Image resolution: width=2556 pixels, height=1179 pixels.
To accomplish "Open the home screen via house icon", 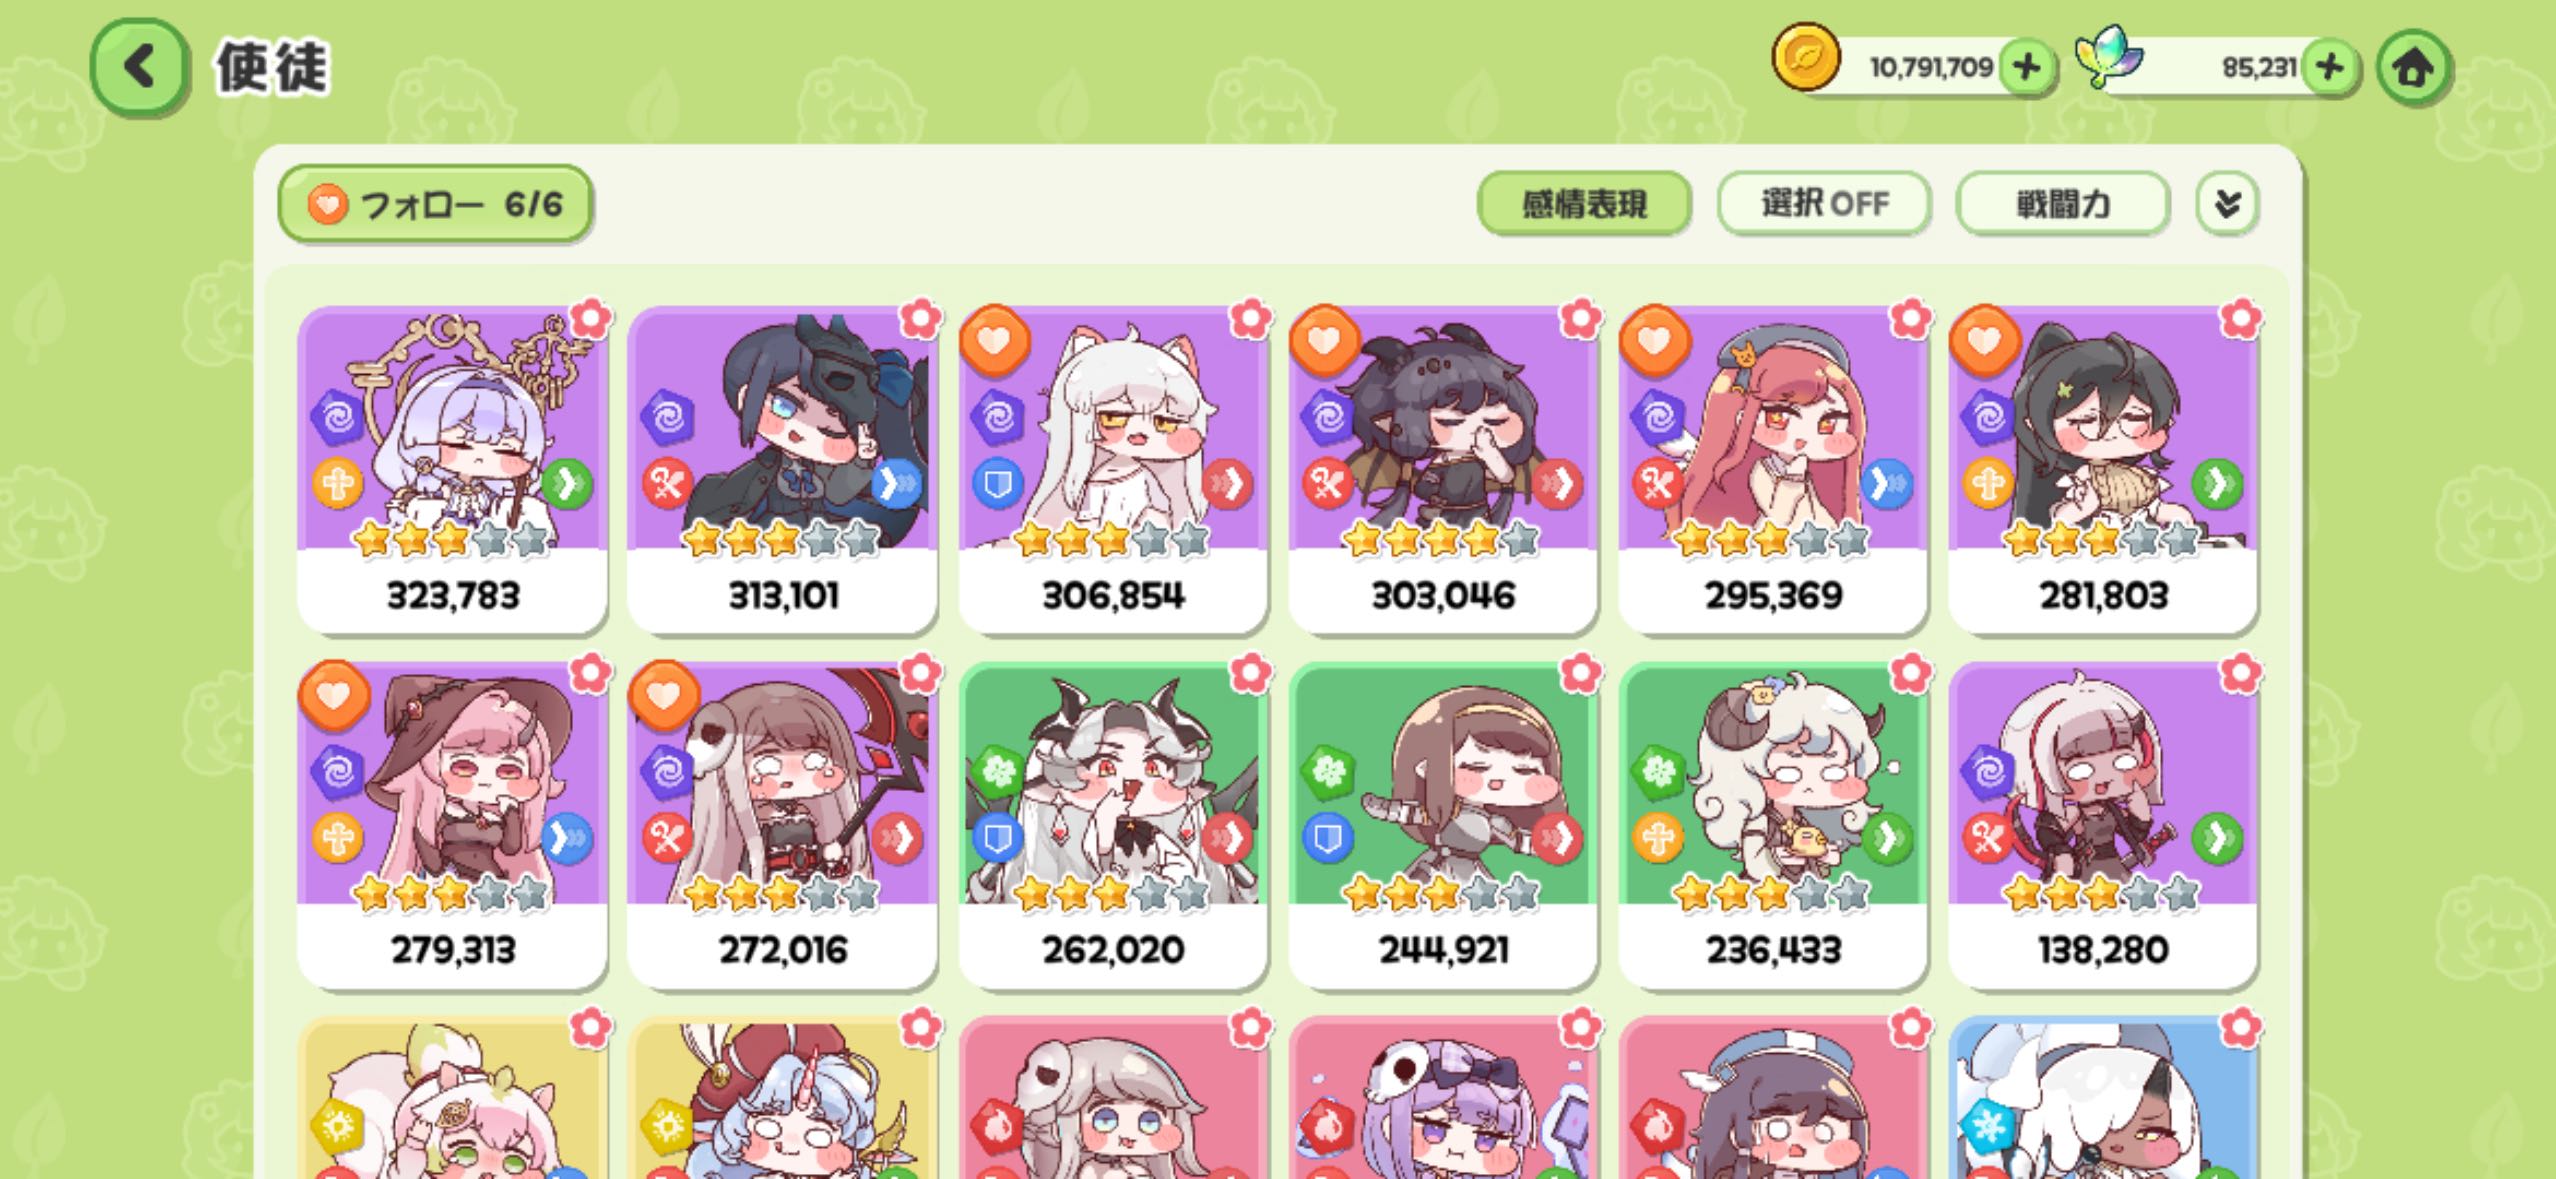I will coord(2413,68).
